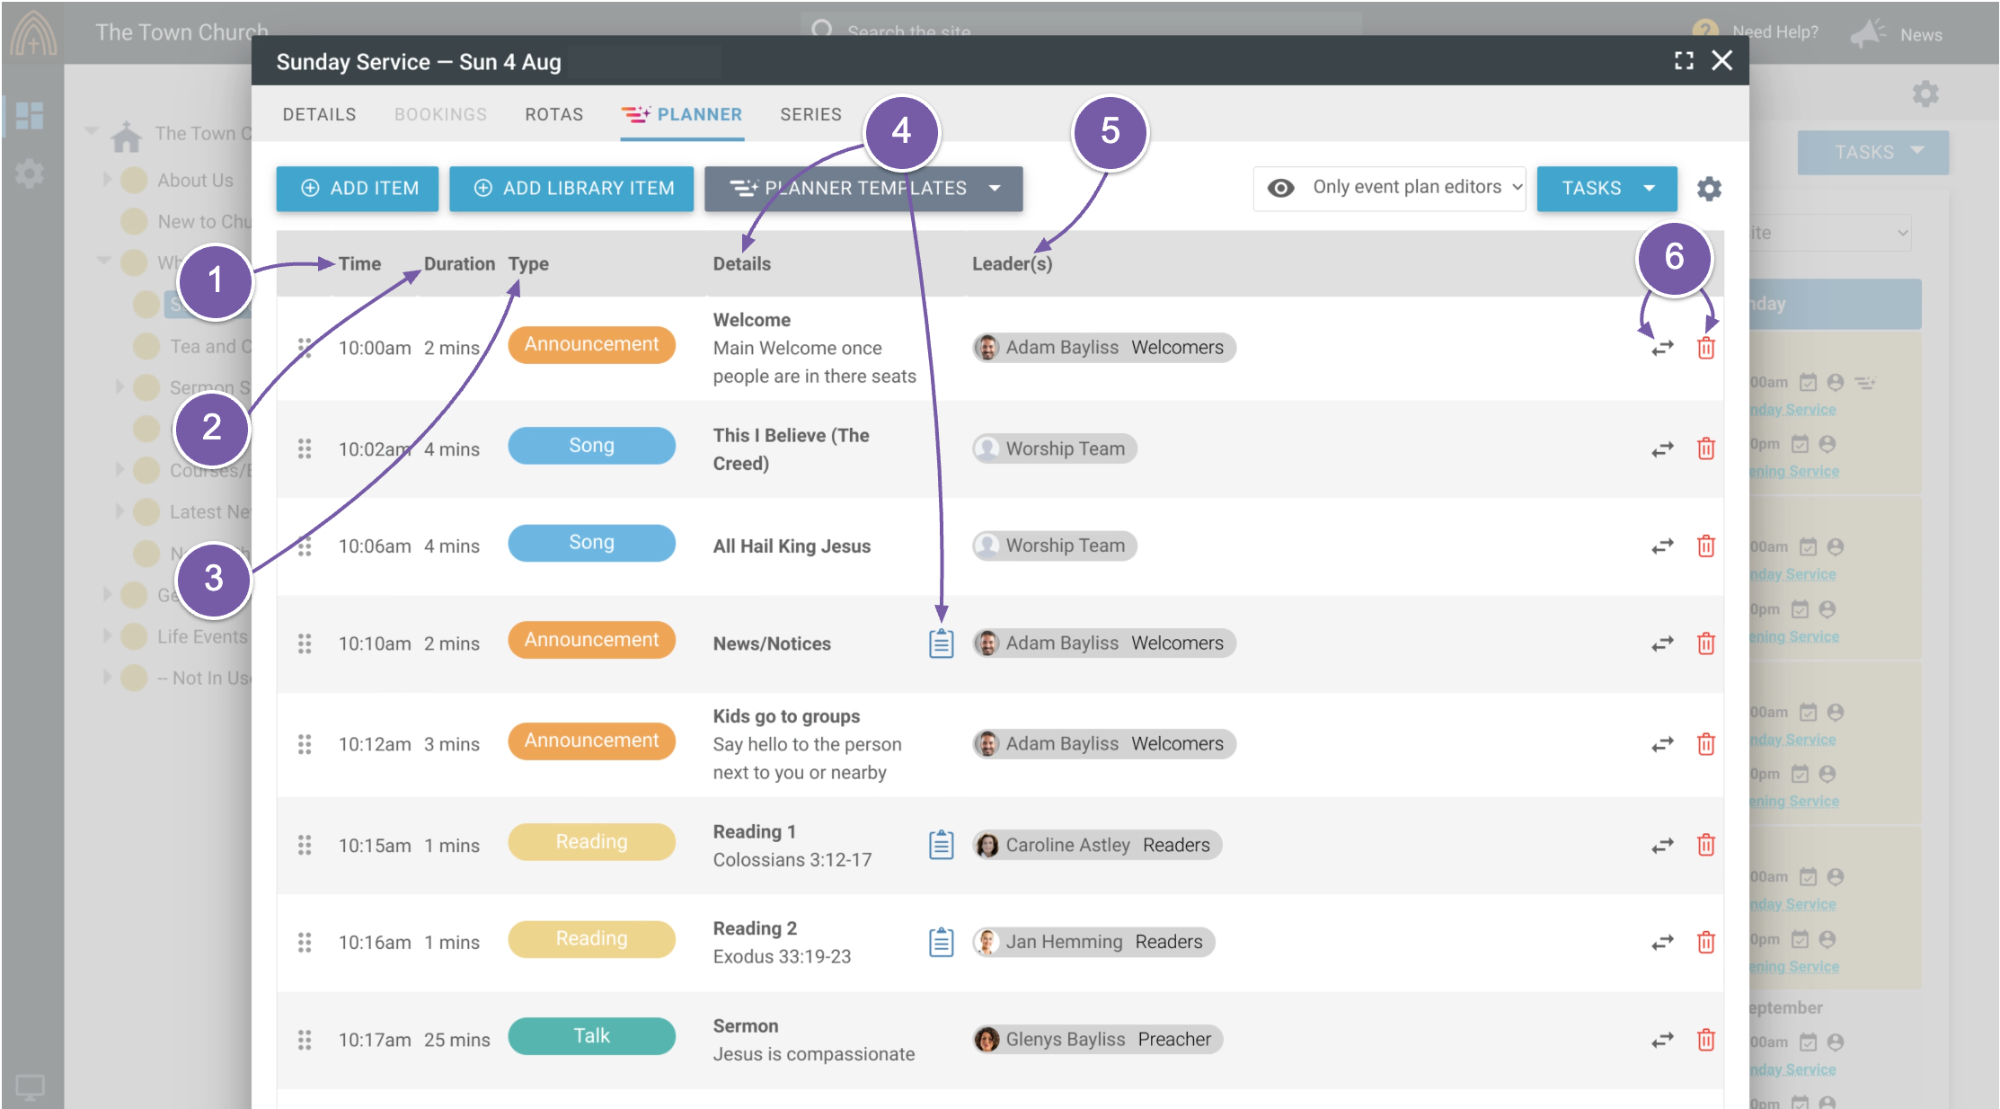
Task: Click the News megaphone icon
Action: point(1866,34)
